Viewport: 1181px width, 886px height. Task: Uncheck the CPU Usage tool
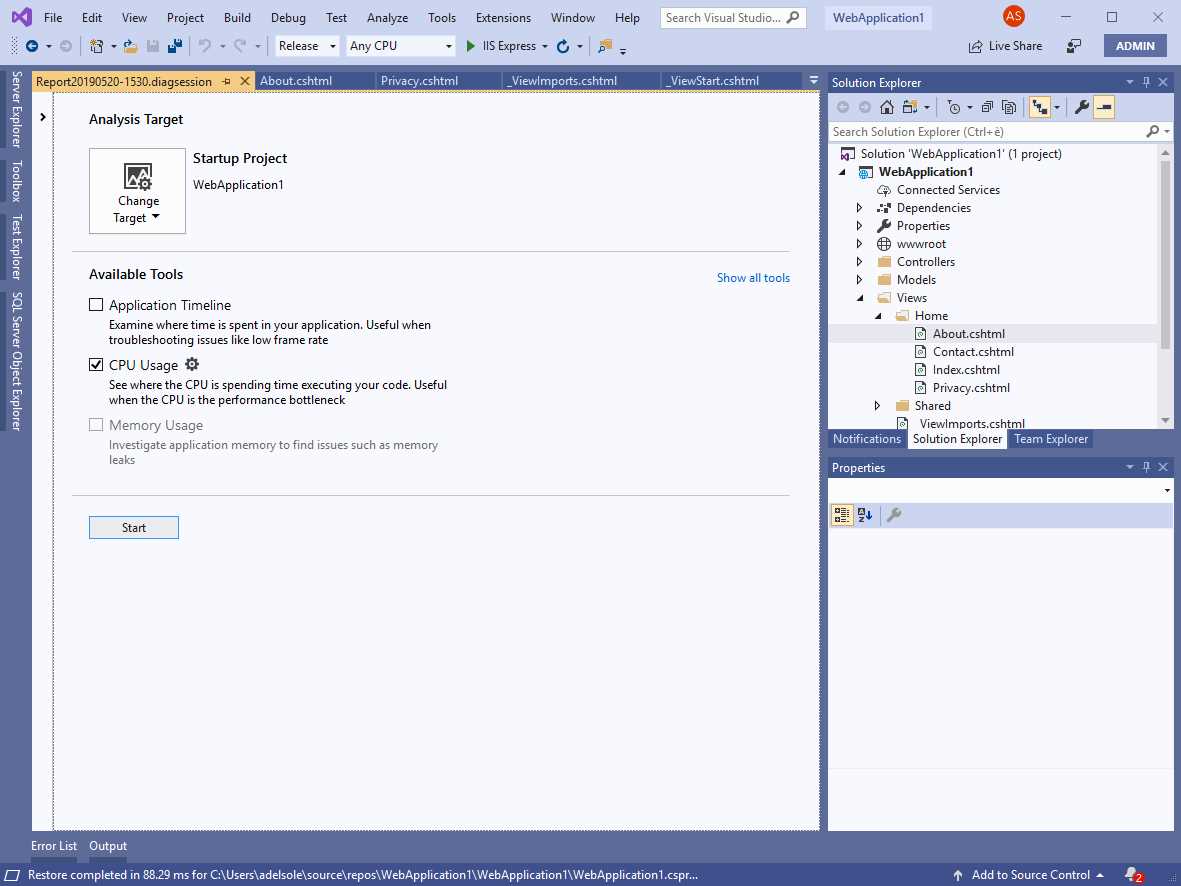click(x=96, y=364)
